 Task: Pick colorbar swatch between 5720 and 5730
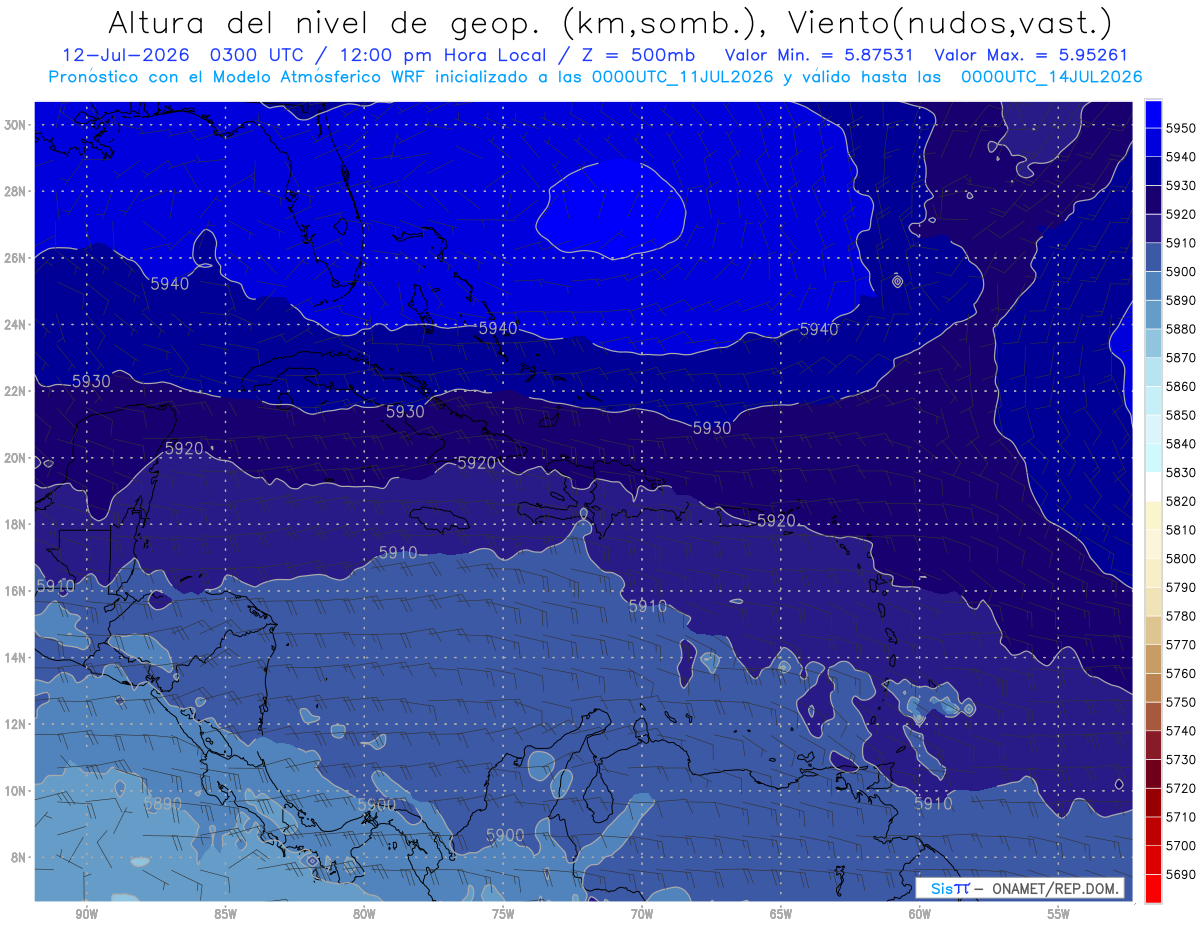pos(1153,774)
